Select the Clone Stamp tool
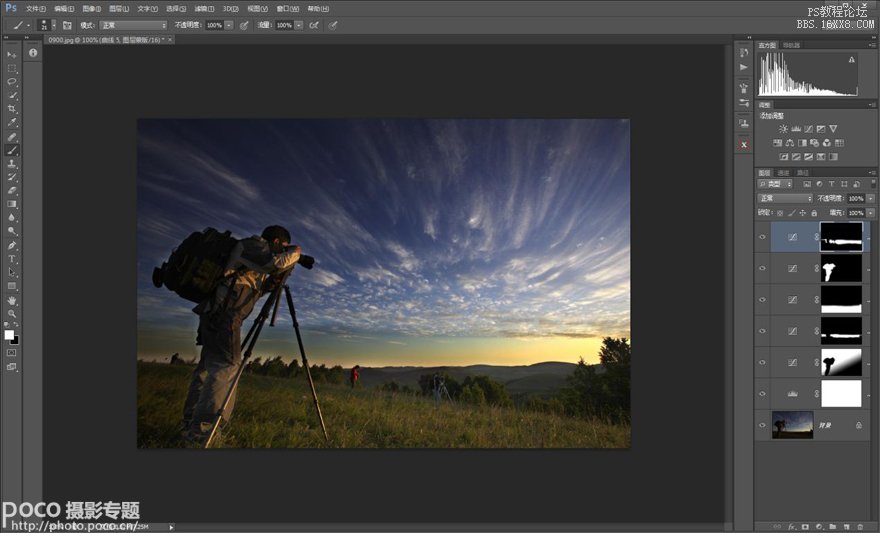 pos(11,163)
